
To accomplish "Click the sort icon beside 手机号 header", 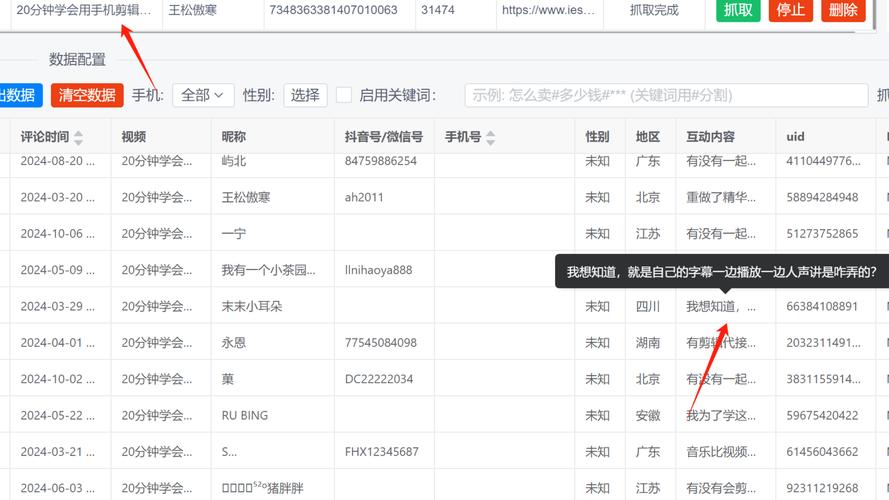I will click(x=490, y=137).
